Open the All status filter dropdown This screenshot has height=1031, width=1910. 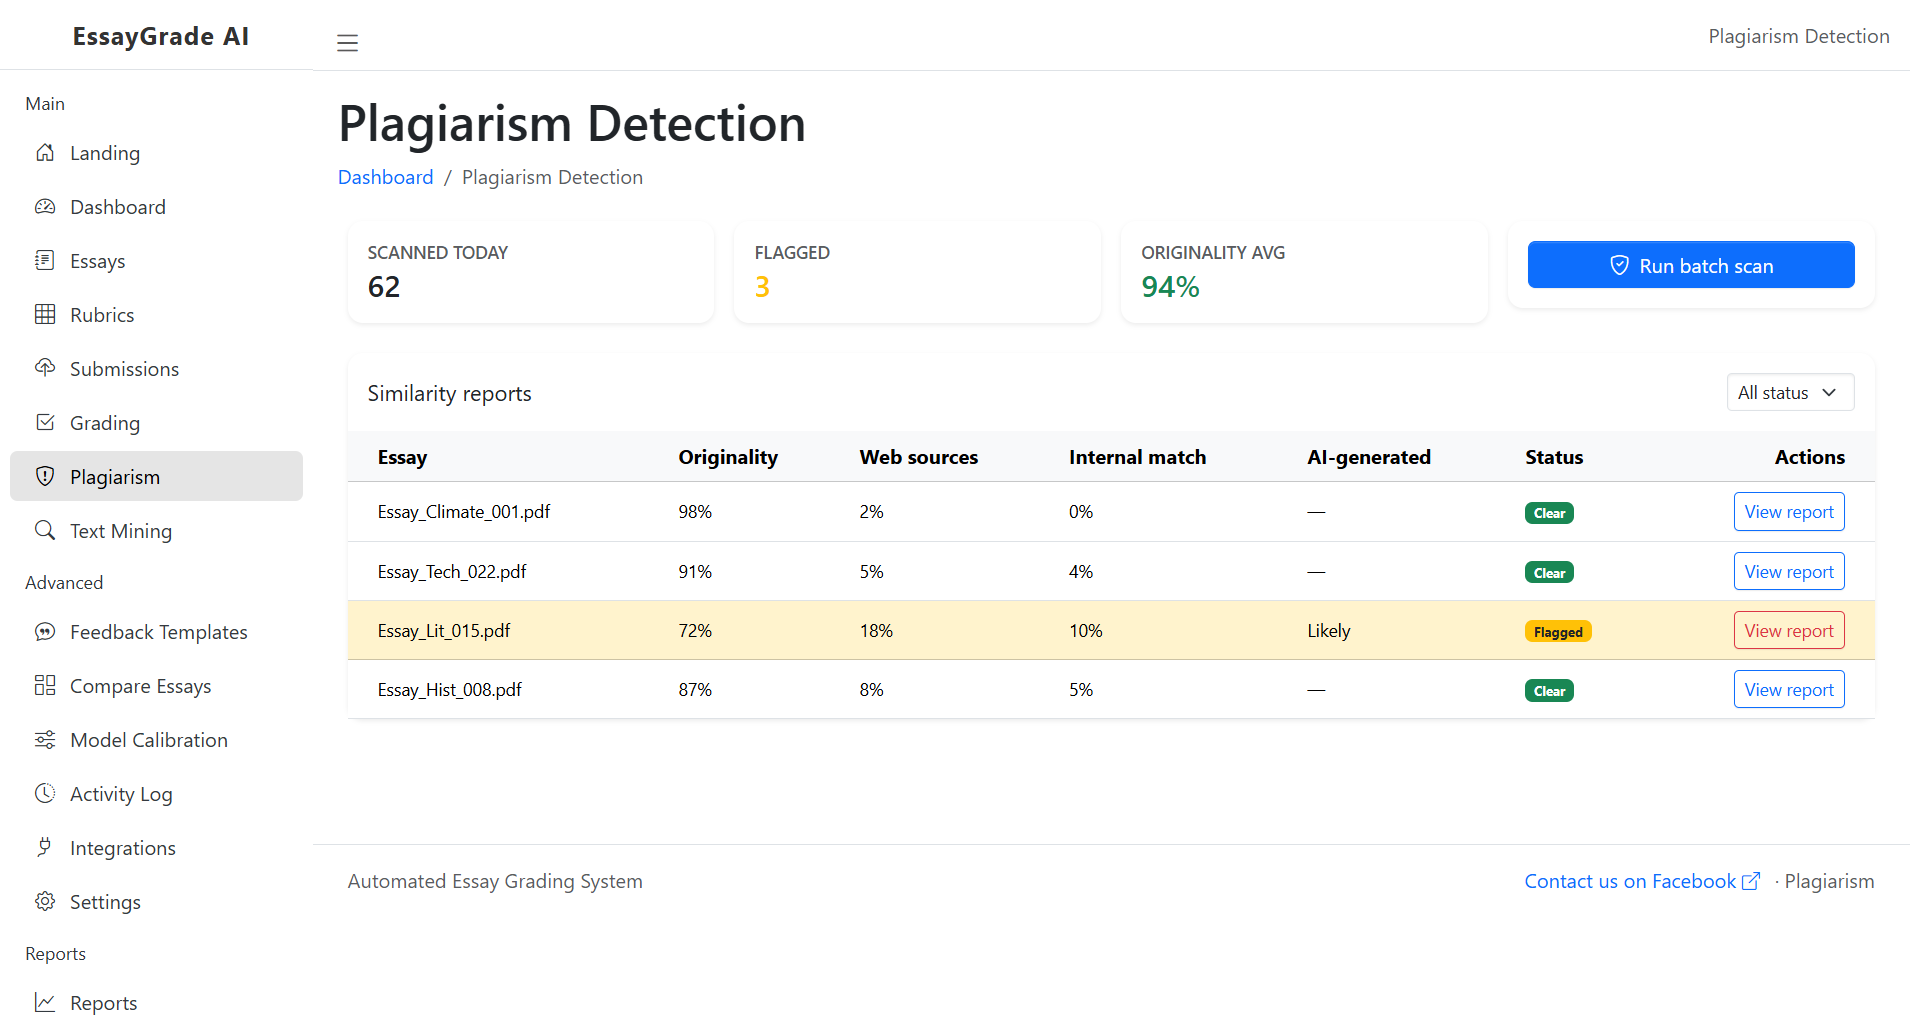click(1789, 392)
